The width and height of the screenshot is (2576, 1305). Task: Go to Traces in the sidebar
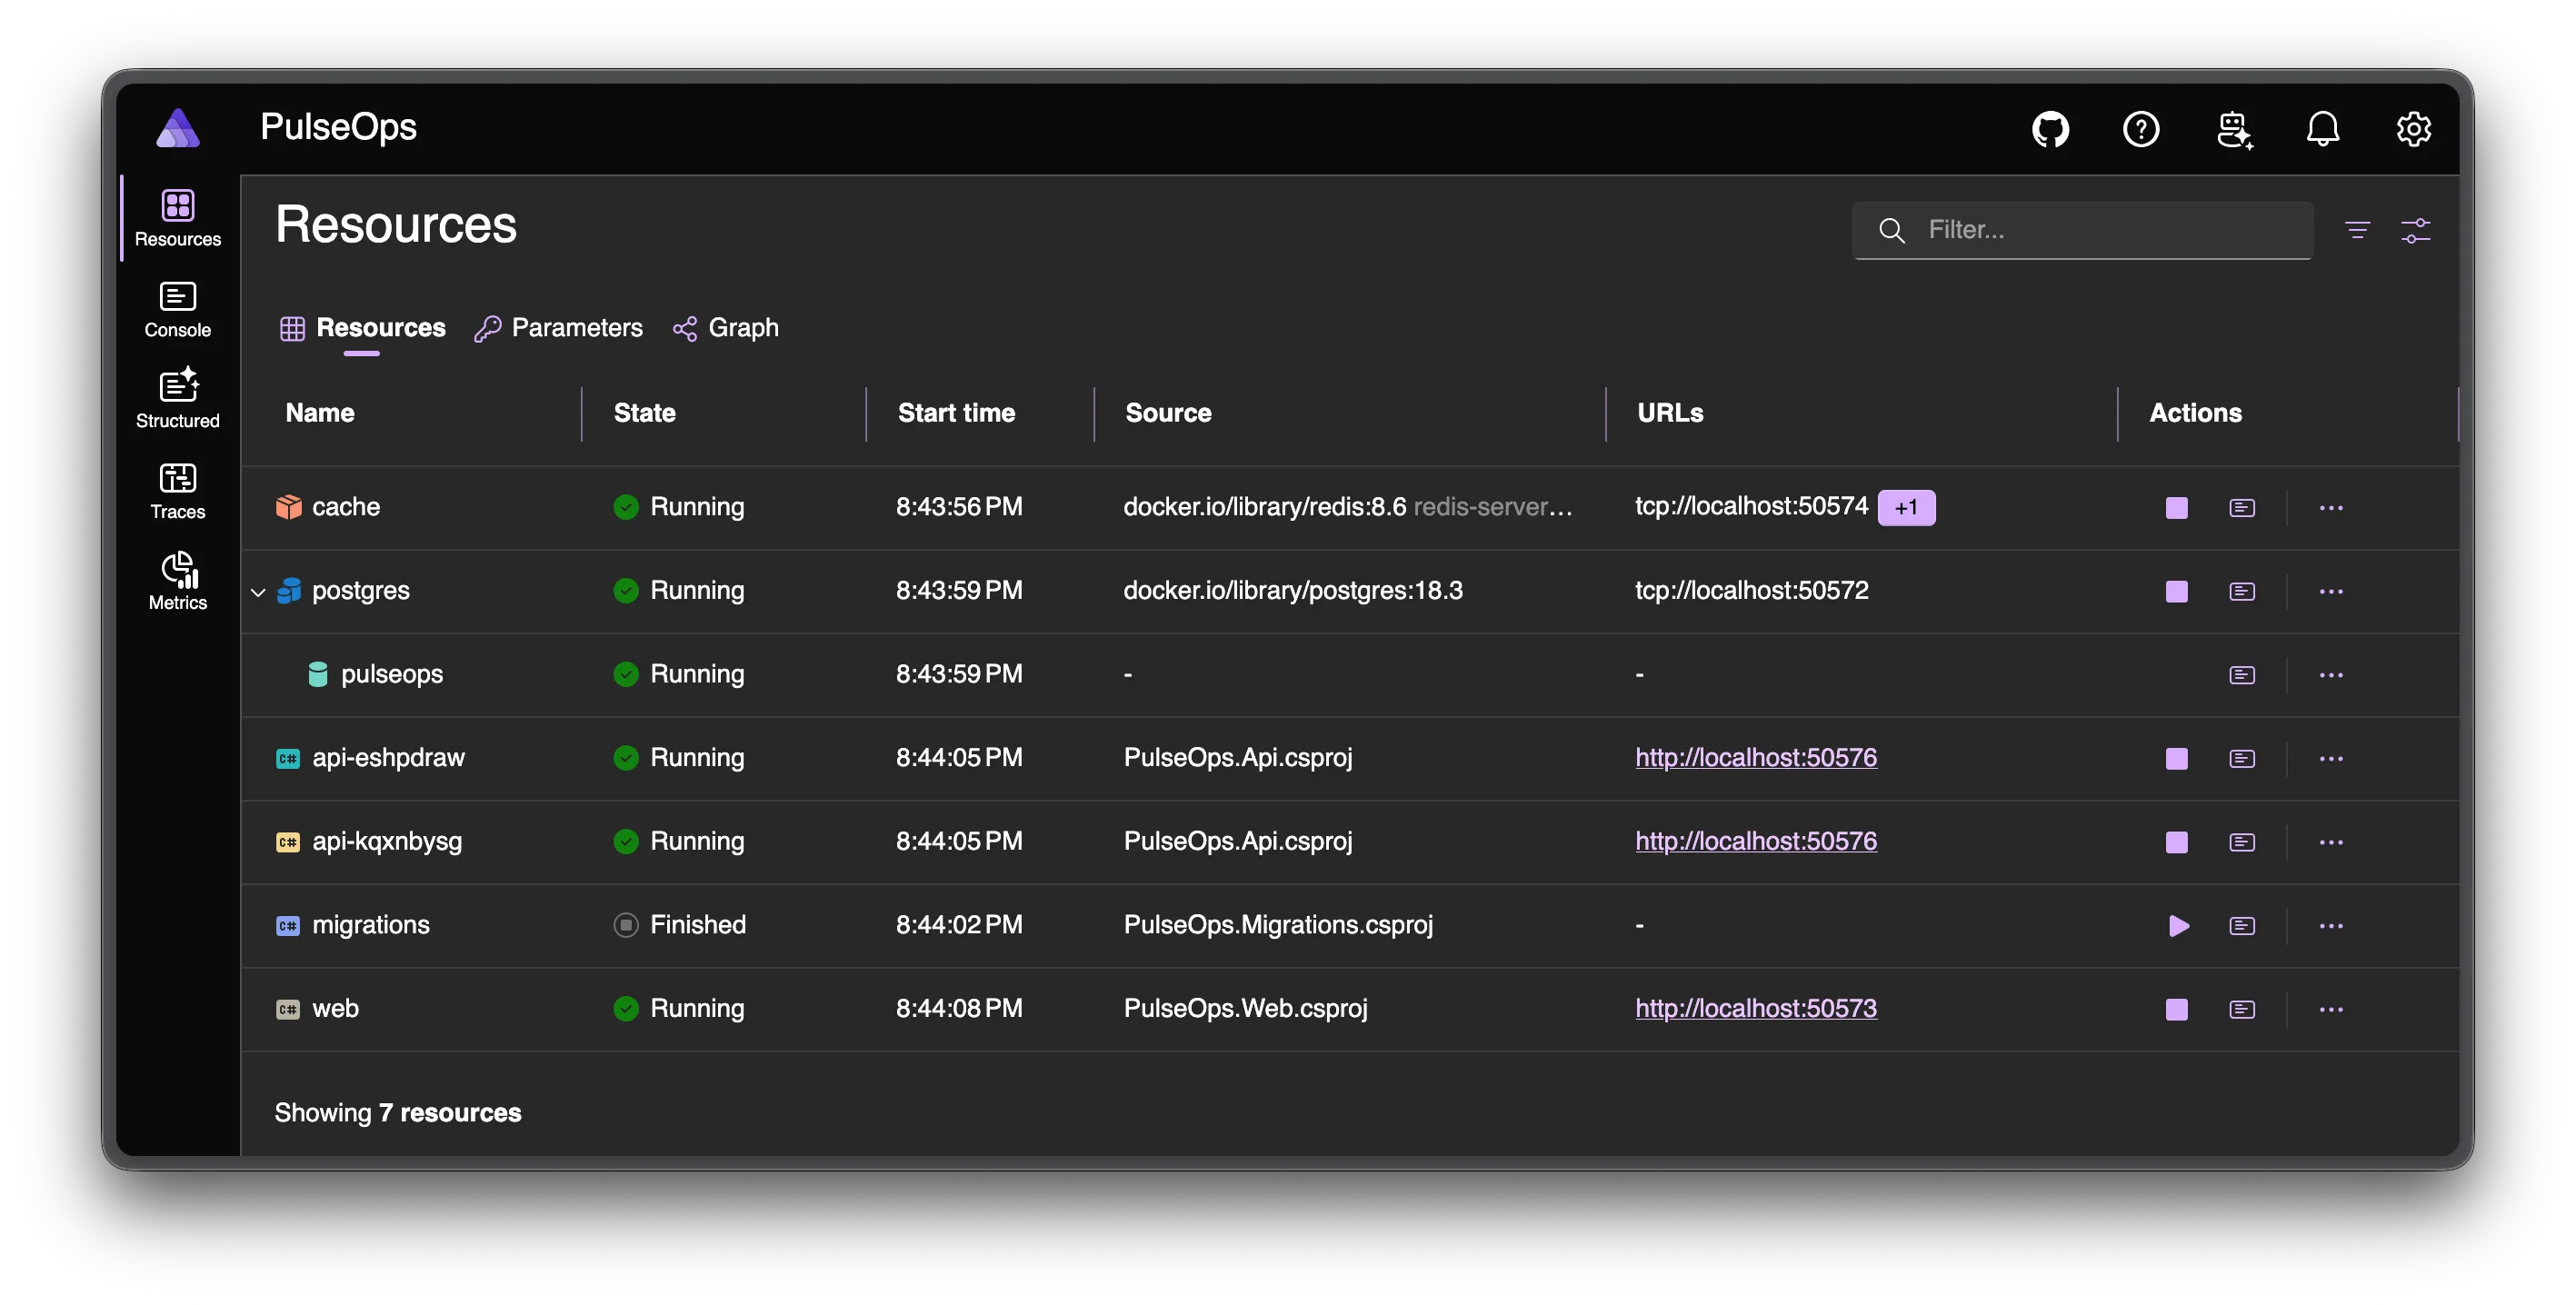coord(178,491)
